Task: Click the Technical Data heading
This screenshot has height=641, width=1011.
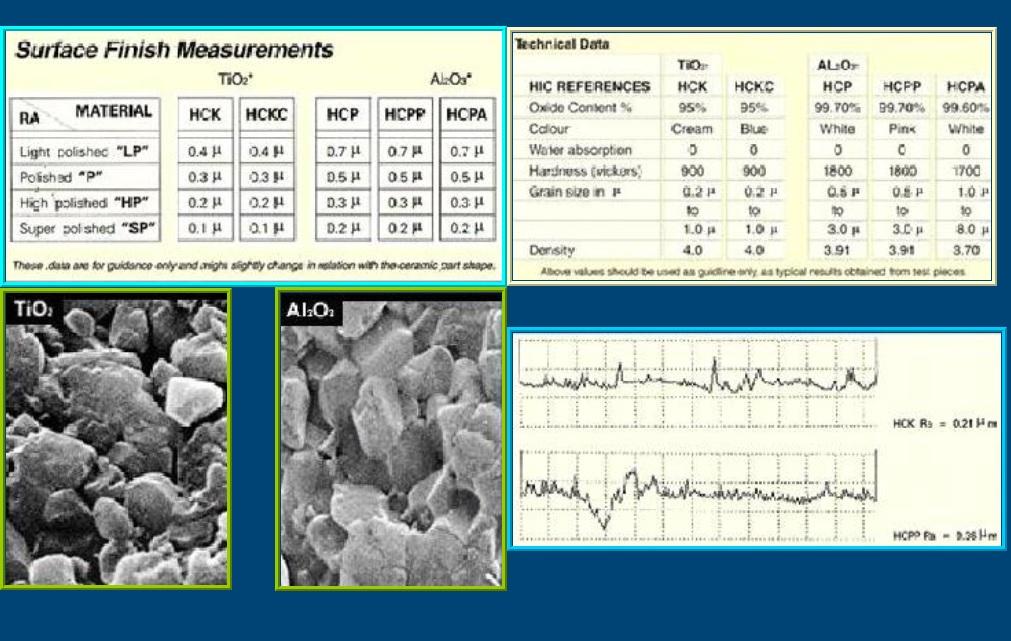Action: (561, 44)
